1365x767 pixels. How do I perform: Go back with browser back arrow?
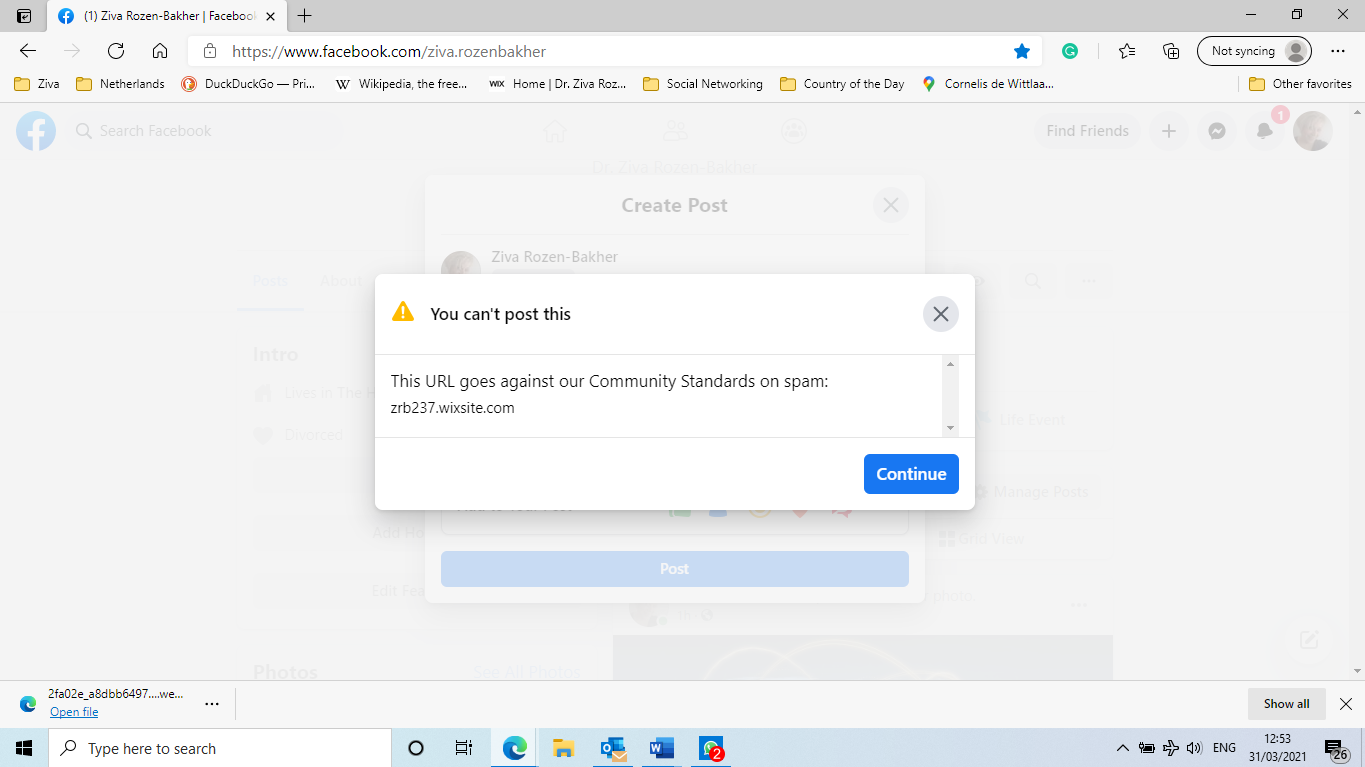coord(28,51)
